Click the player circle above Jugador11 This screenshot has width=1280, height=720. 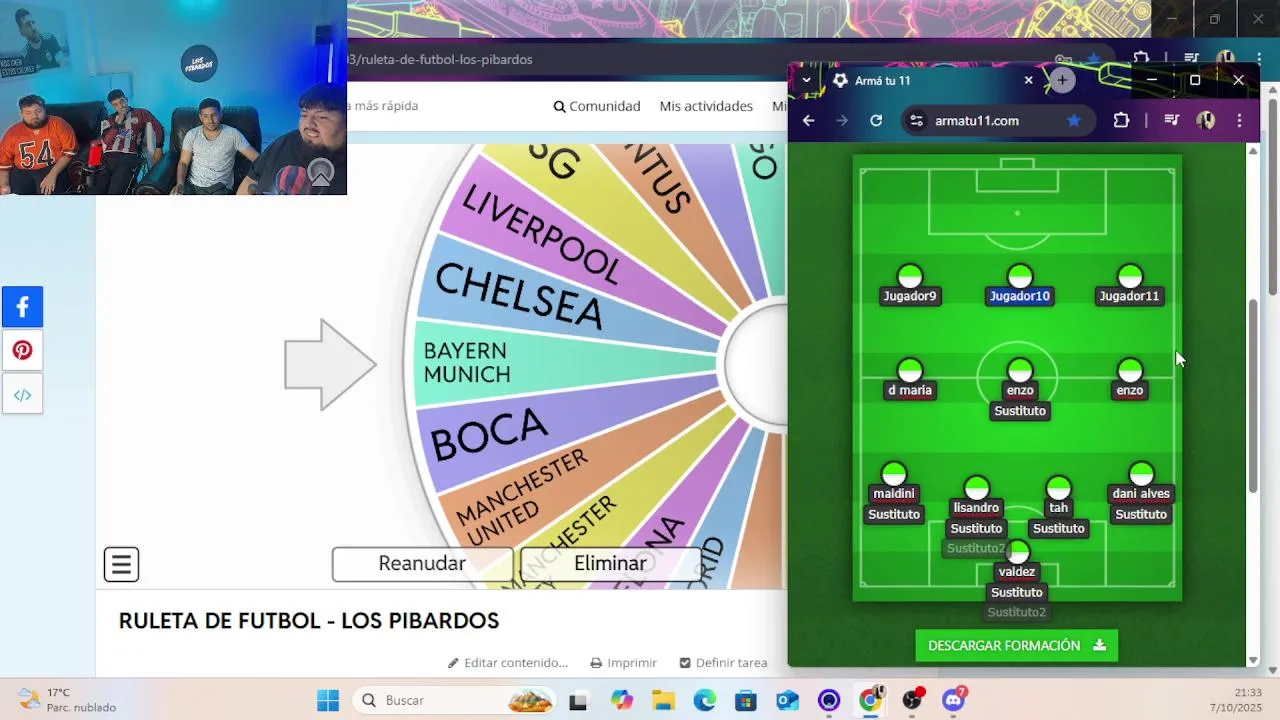point(1129,276)
